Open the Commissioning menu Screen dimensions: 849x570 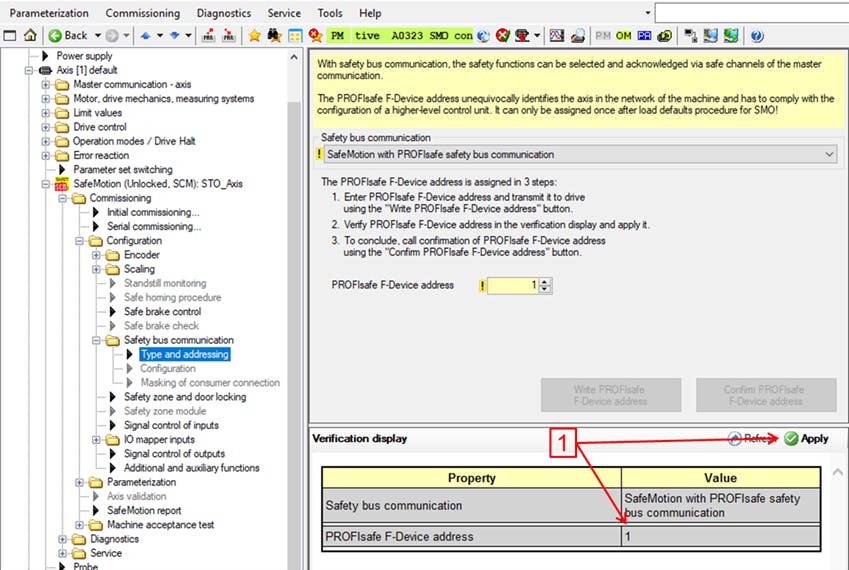click(142, 13)
